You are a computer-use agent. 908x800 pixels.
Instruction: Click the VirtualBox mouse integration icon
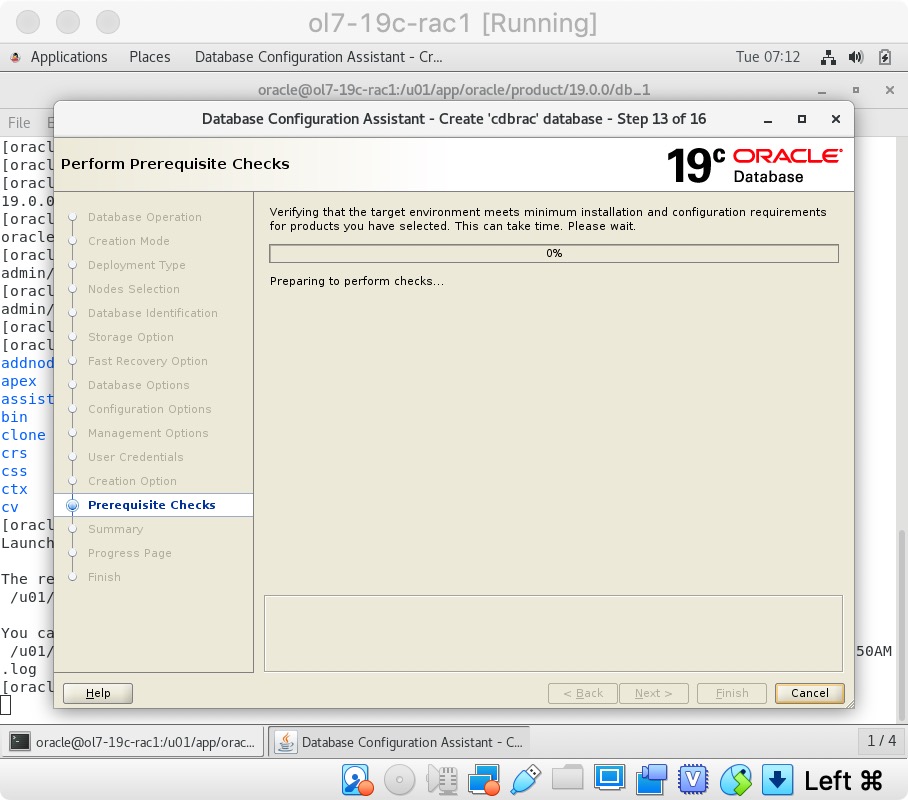735,780
